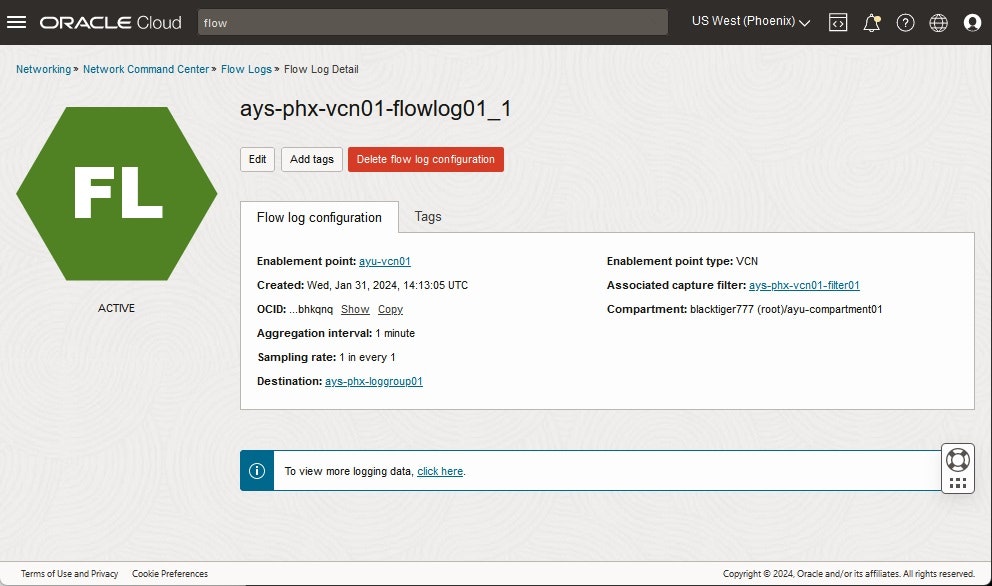The height and width of the screenshot is (586, 992).
Task: Click the Oracle Cloud logo
Action: [x=111, y=23]
